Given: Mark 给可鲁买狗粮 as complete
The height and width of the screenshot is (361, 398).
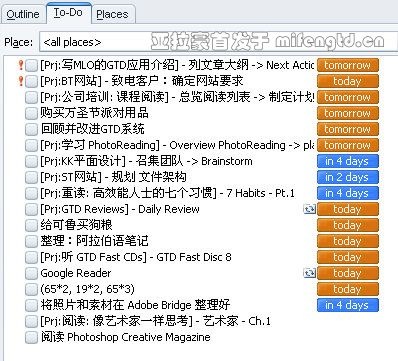Looking at the screenshot, I should coord(31,225).
